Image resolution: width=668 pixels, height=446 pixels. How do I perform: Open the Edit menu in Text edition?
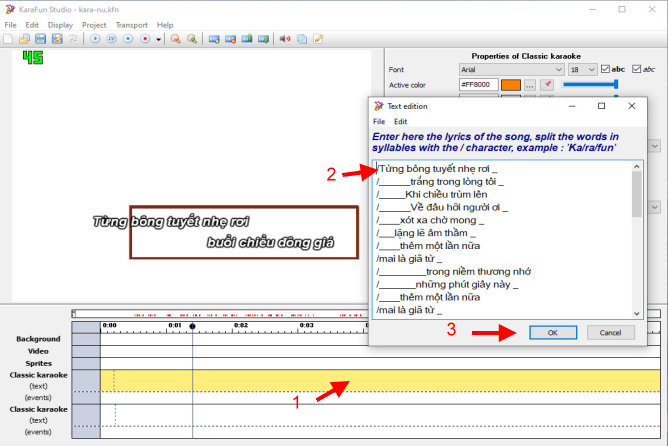[400, 121]
